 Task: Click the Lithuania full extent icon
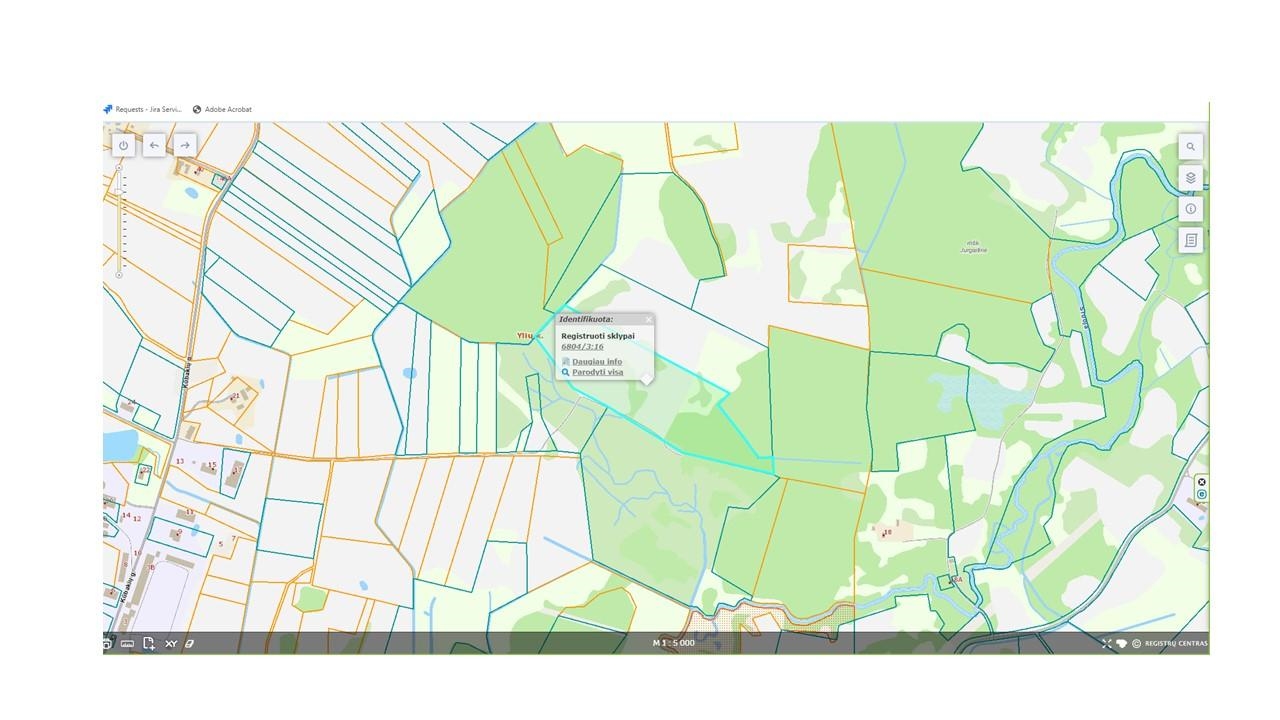coord(1121,643)
